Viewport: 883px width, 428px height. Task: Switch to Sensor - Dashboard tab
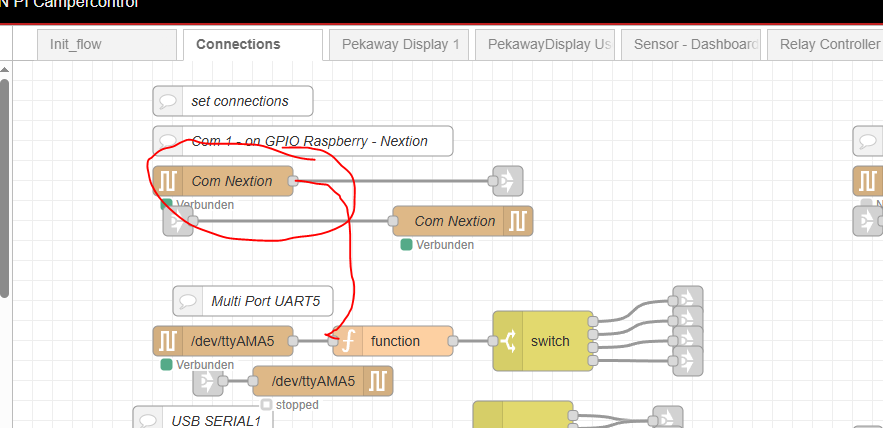coord(691,44)
